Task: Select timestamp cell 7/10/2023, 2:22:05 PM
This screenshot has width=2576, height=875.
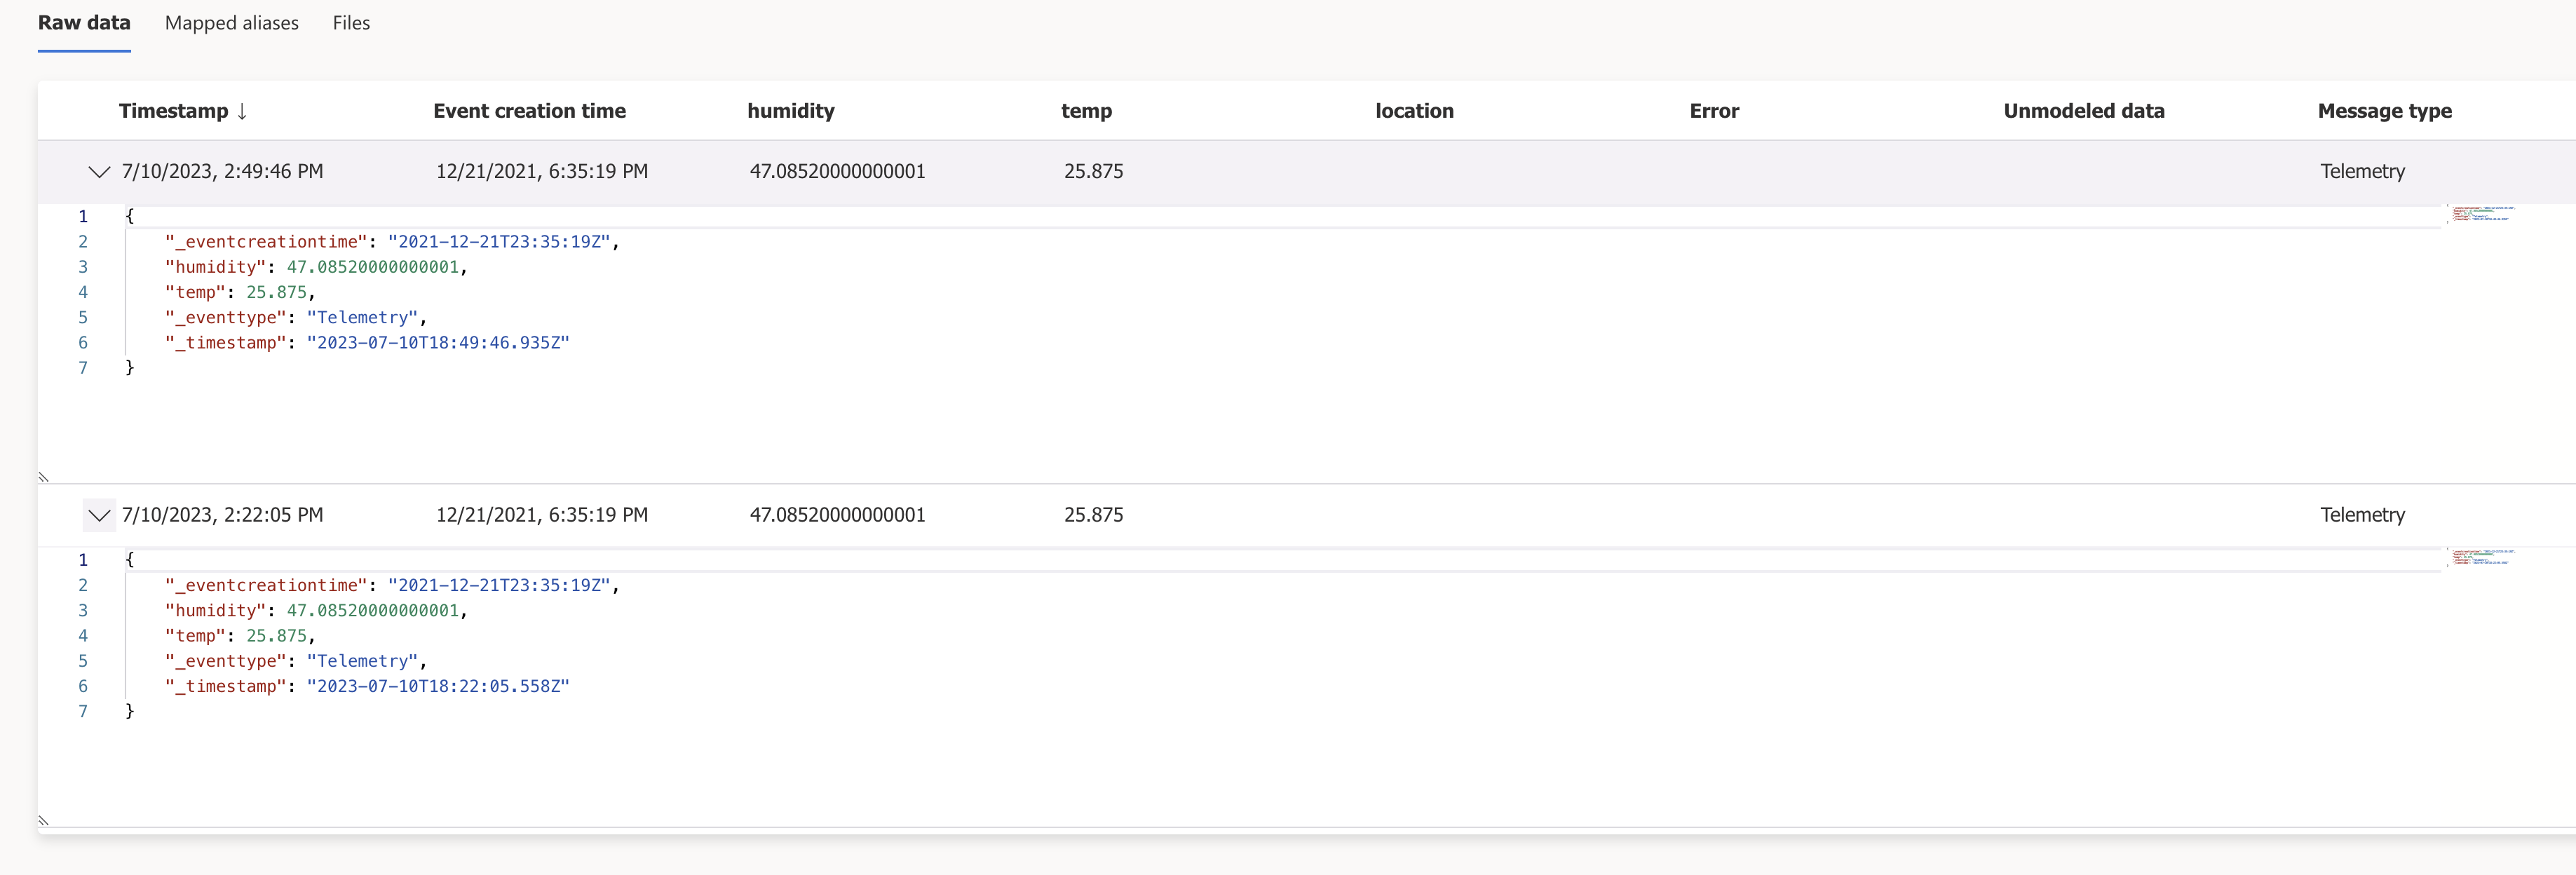Action: (x=222, y=515)
